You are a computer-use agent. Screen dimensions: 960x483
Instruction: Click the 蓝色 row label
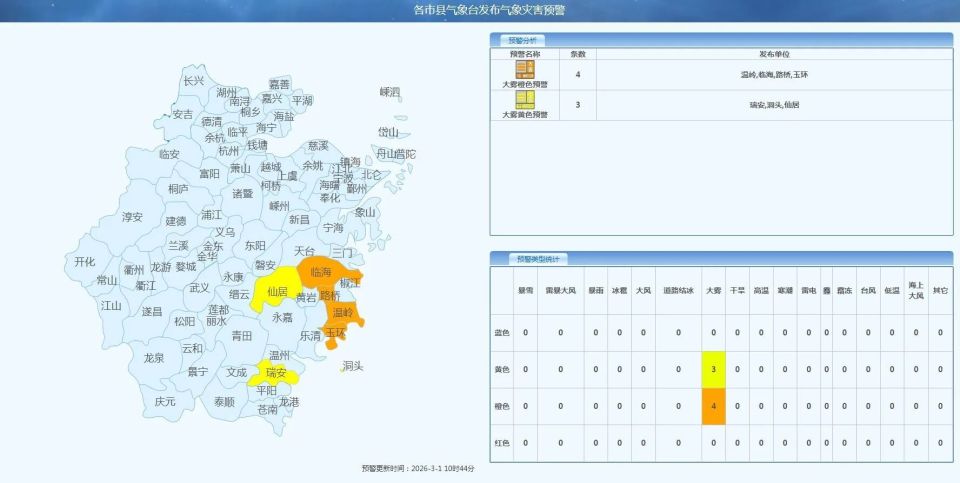(x=501, y=333)
